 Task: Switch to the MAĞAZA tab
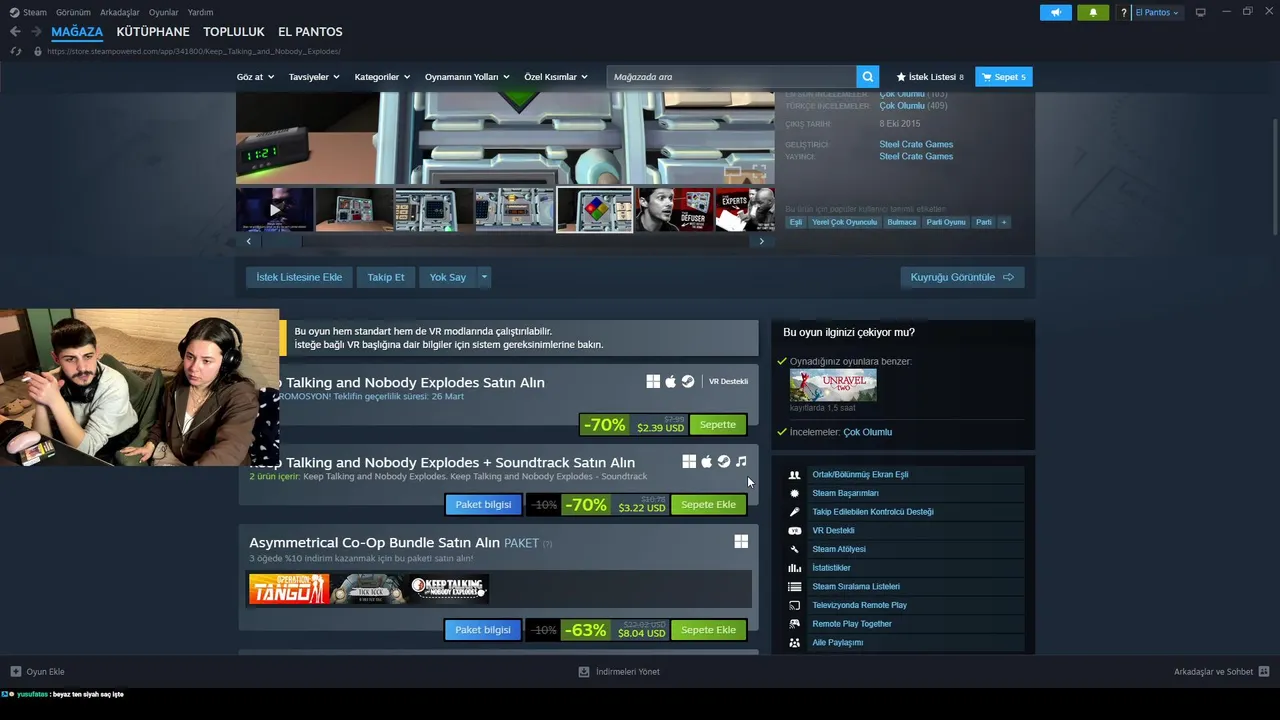click(77, 32)
